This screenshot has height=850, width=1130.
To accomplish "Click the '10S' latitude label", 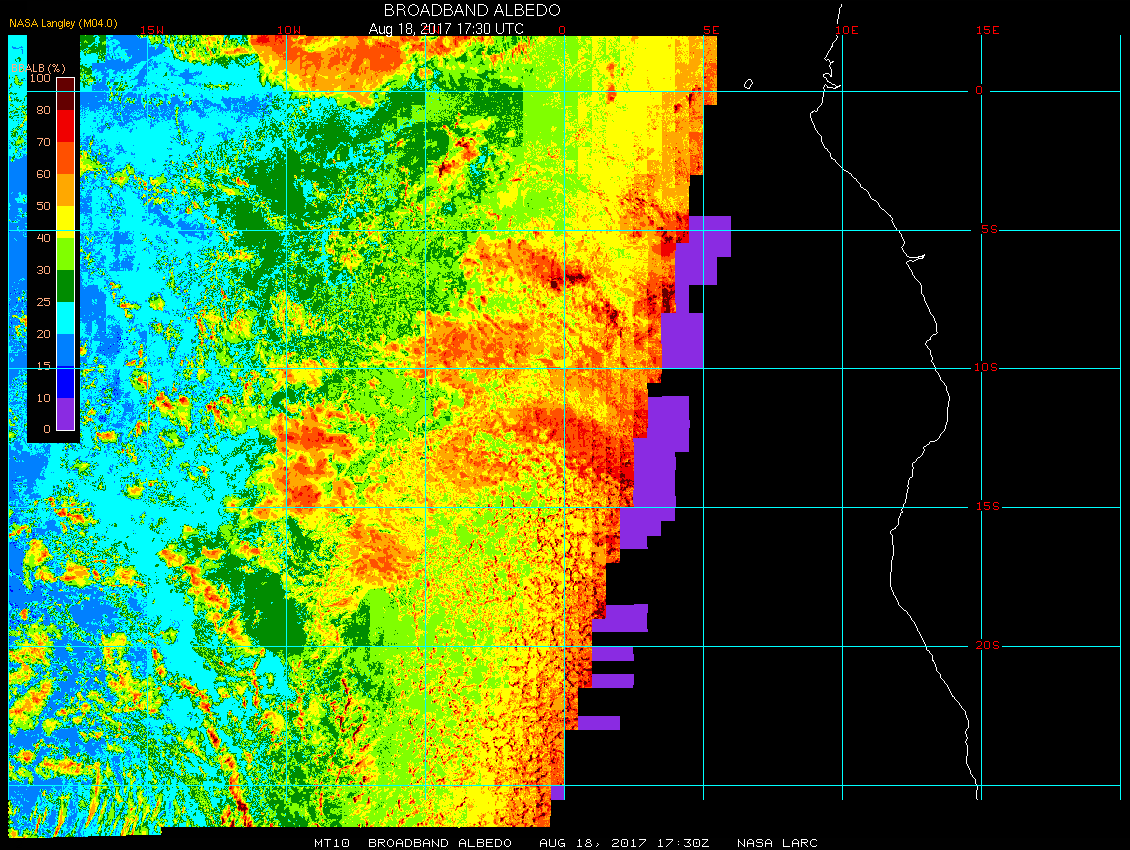I will (987, 368).
